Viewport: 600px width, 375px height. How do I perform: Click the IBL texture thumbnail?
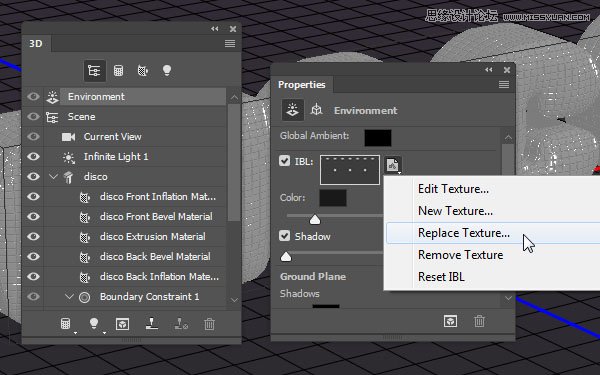(x=350, y=170)
